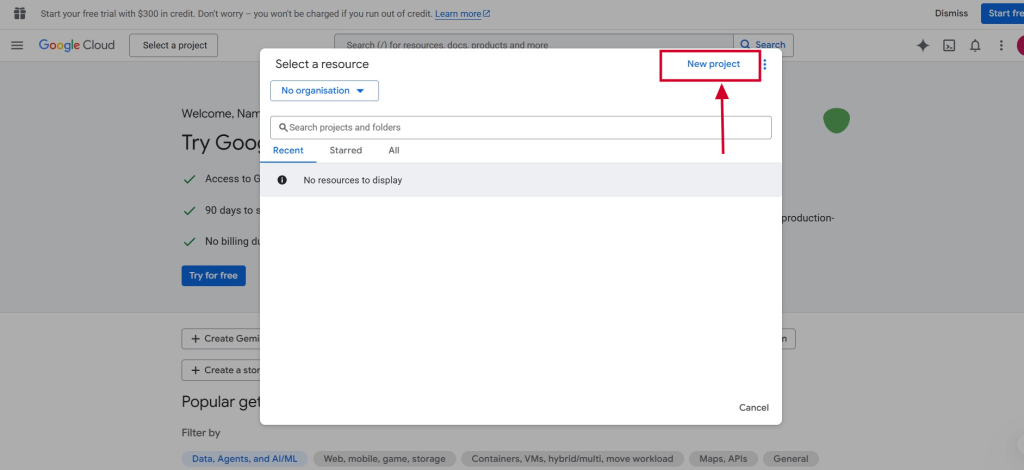Open the notifications bell

[x=975, y=45]
